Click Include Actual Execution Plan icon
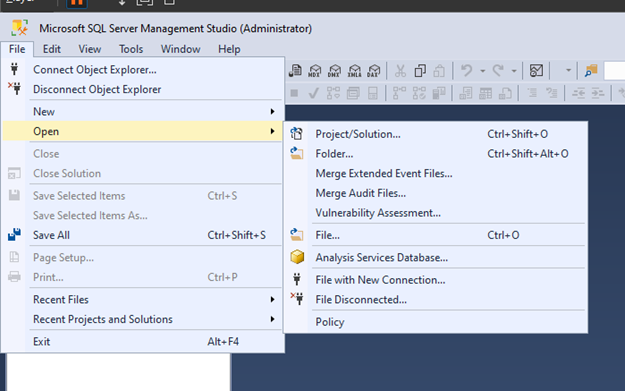The image size is (625, 391). coord(399,93)
